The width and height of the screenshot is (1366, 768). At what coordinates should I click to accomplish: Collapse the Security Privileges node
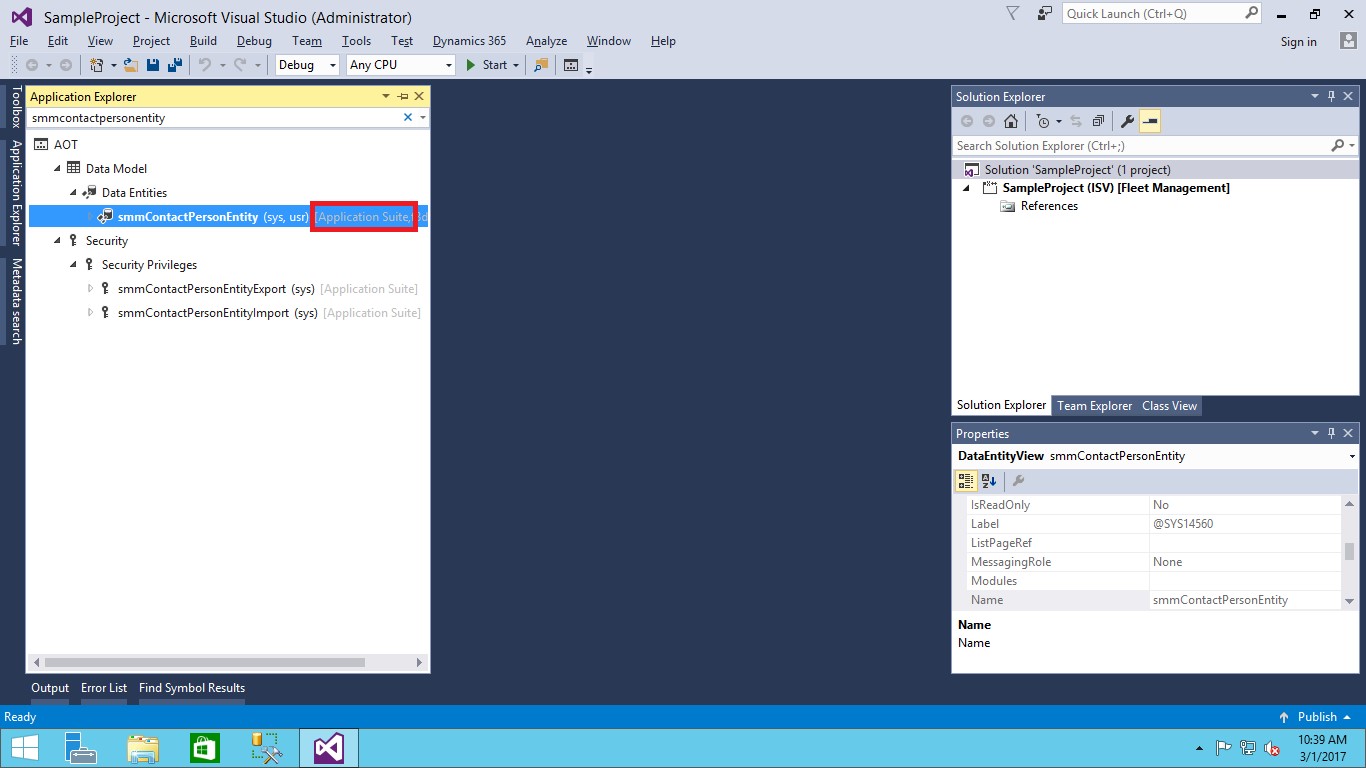click(74, 265)
